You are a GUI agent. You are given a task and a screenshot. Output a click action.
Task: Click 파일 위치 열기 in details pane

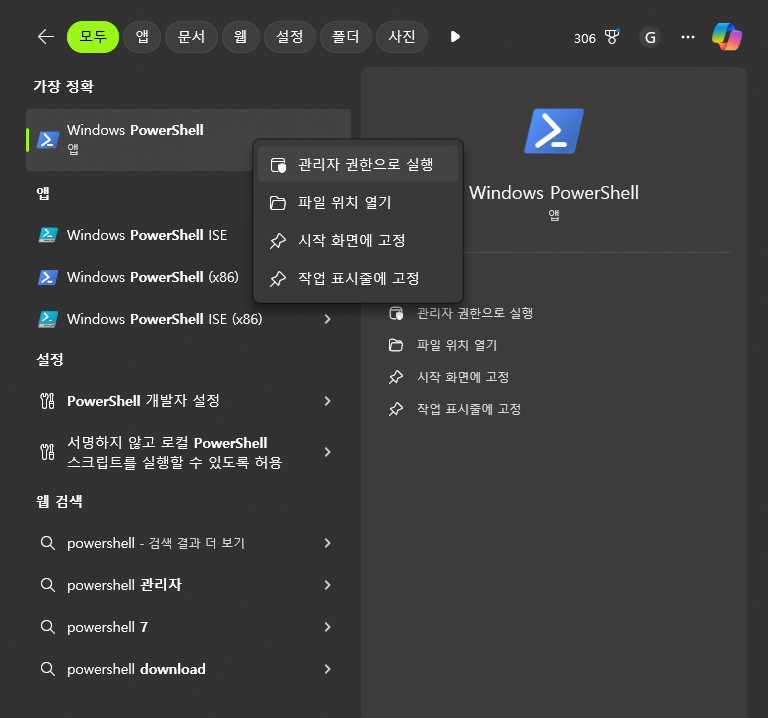point(456,345)
